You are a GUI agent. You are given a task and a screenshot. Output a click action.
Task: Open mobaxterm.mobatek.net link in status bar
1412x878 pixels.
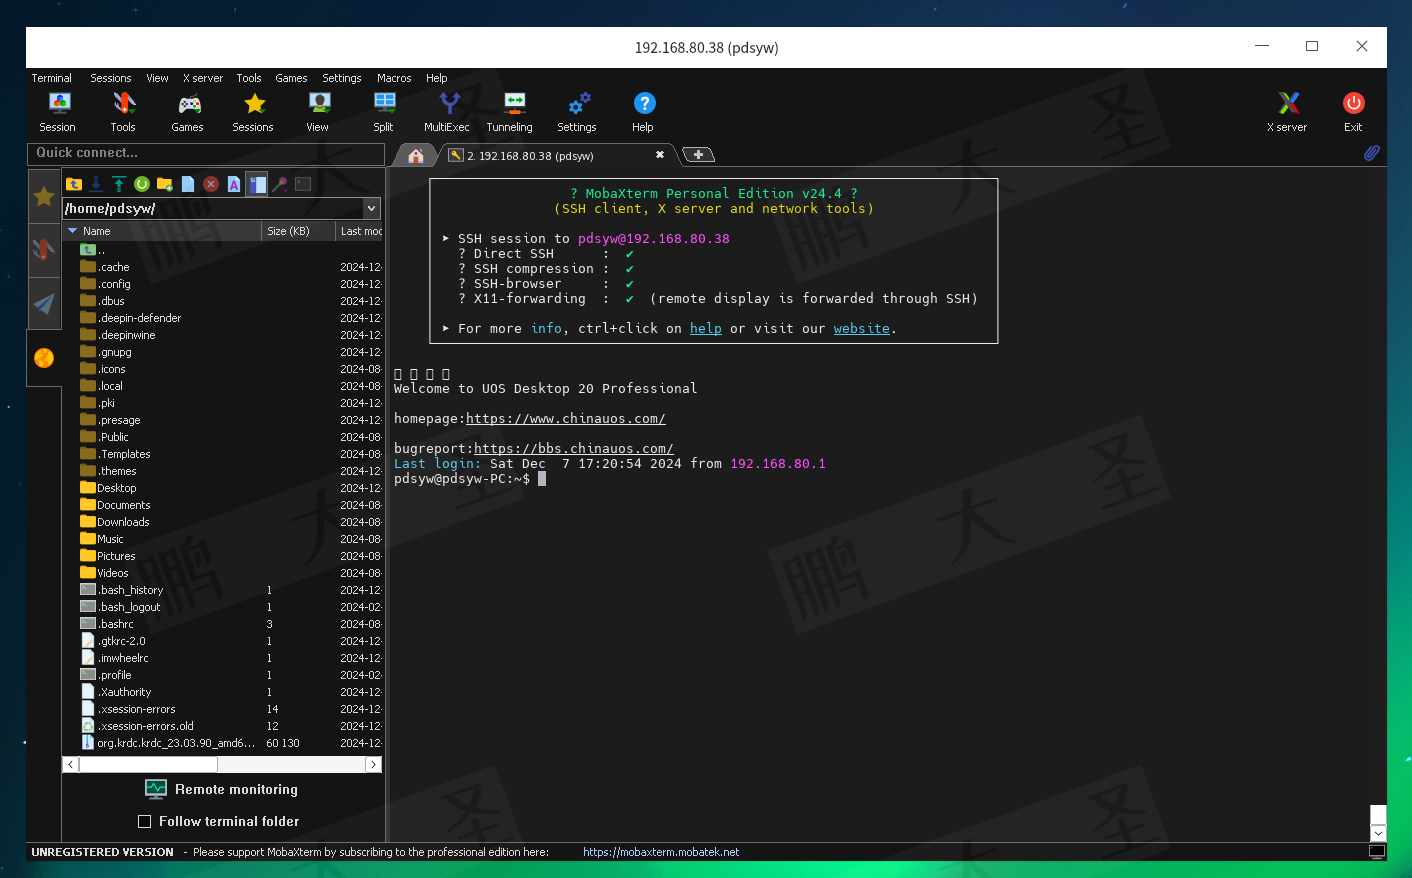click(661, 852)
